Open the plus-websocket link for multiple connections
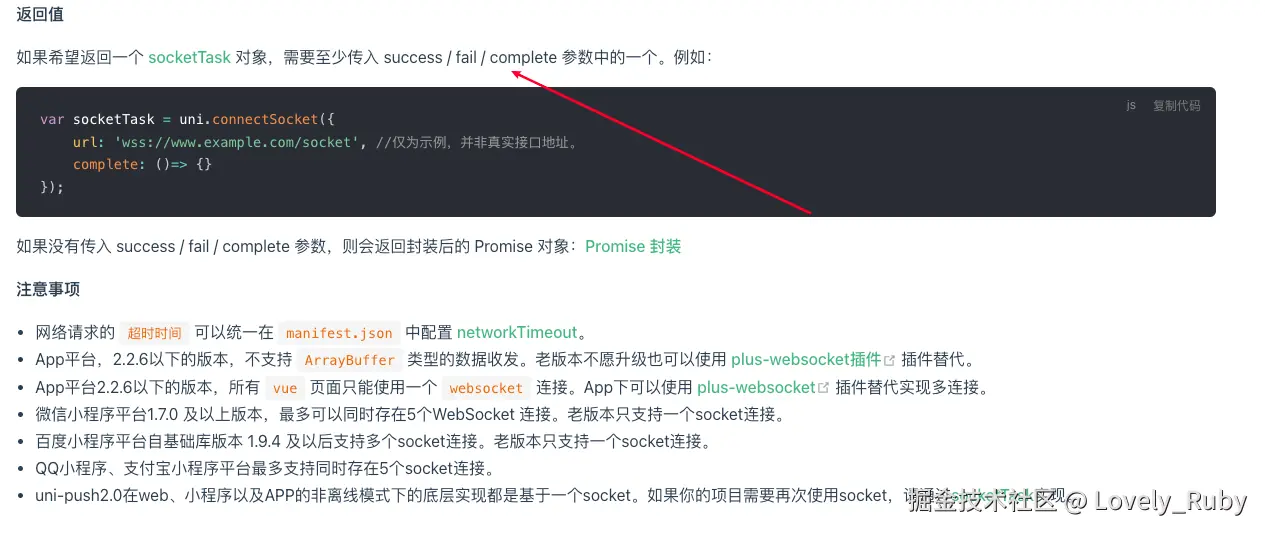This screenshot has width=1265, height=533. pos(756,387)
